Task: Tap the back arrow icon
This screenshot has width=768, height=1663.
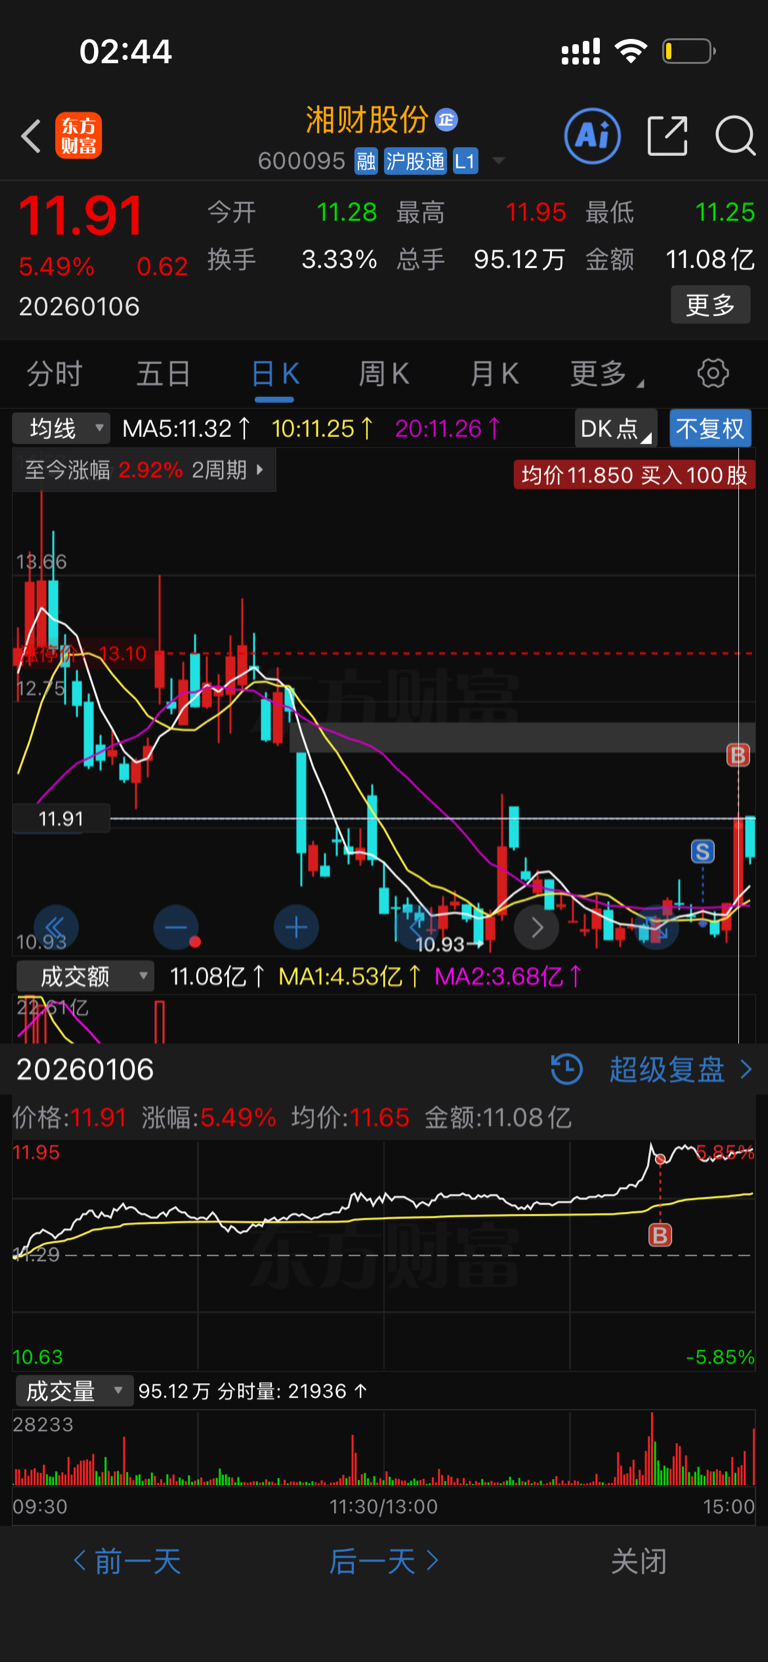Action: coord(31,136)
